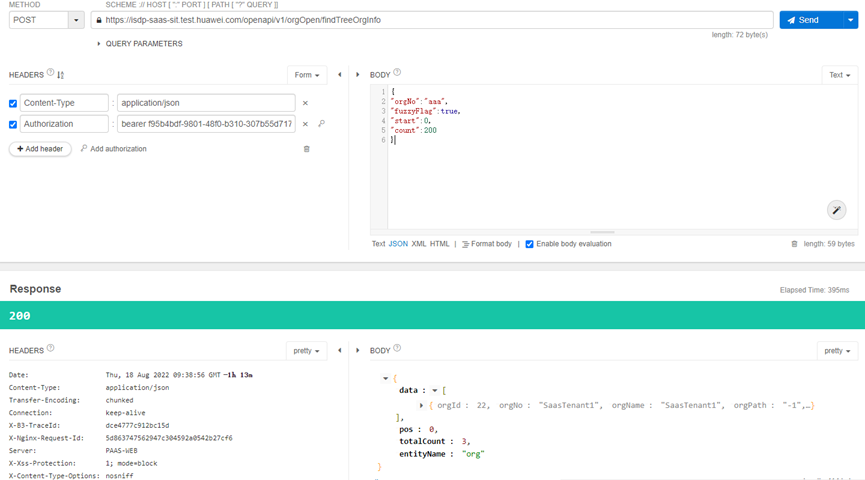
Task: Select the XML body format tab
Action: (419, 244)
